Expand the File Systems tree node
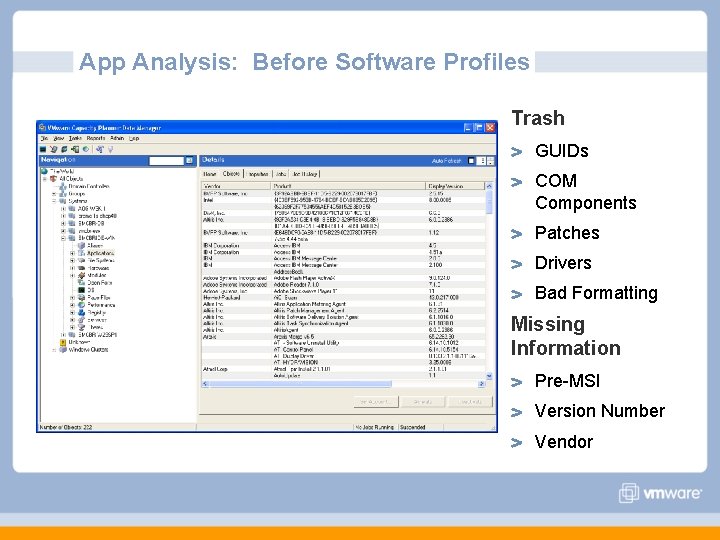Image resolution: width=720 pixels, height=540 pixels. pyautogui.click(x=72, y=260)
